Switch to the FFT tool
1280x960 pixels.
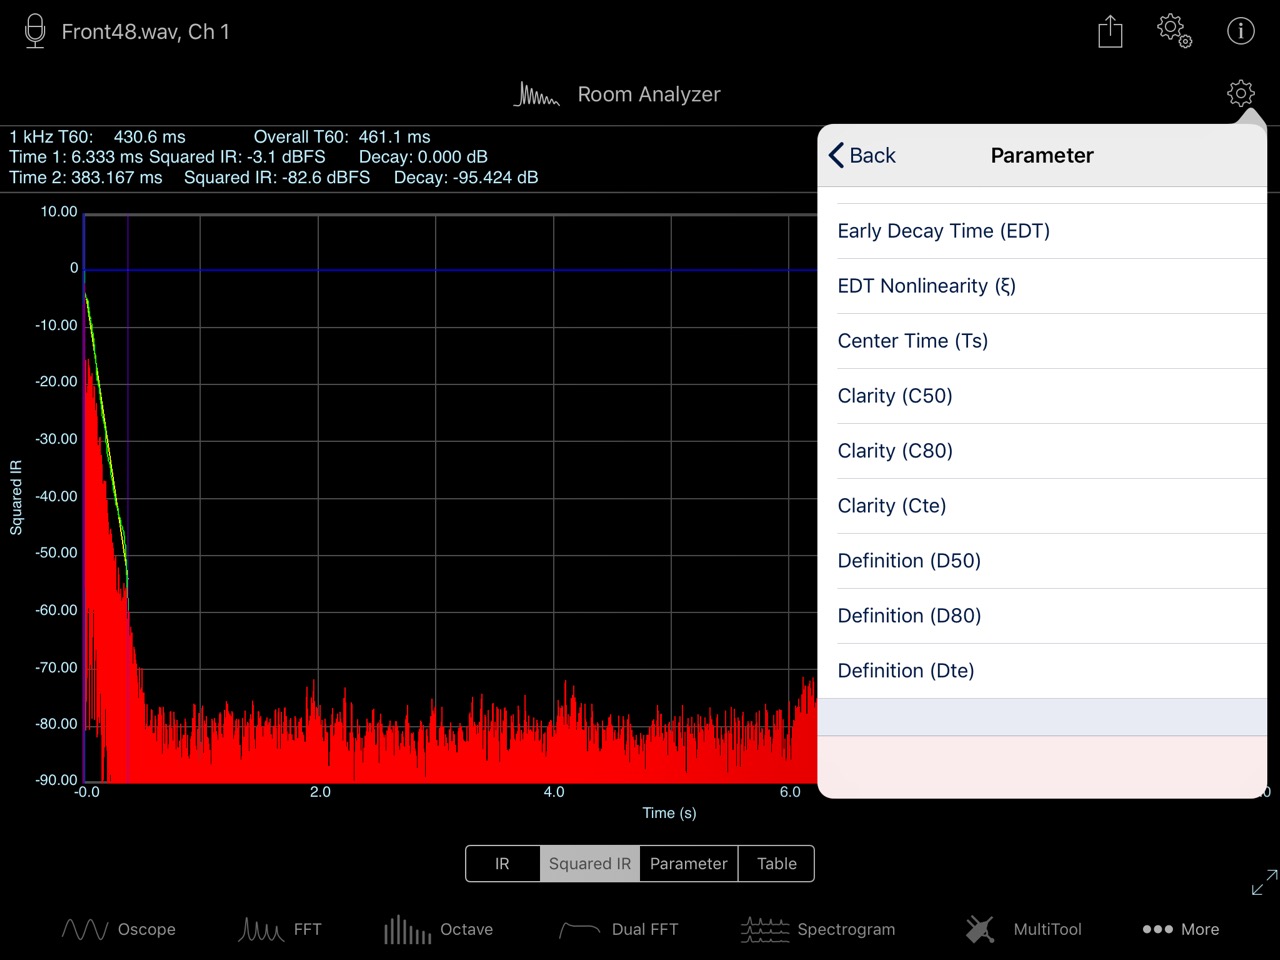(280, 929)
